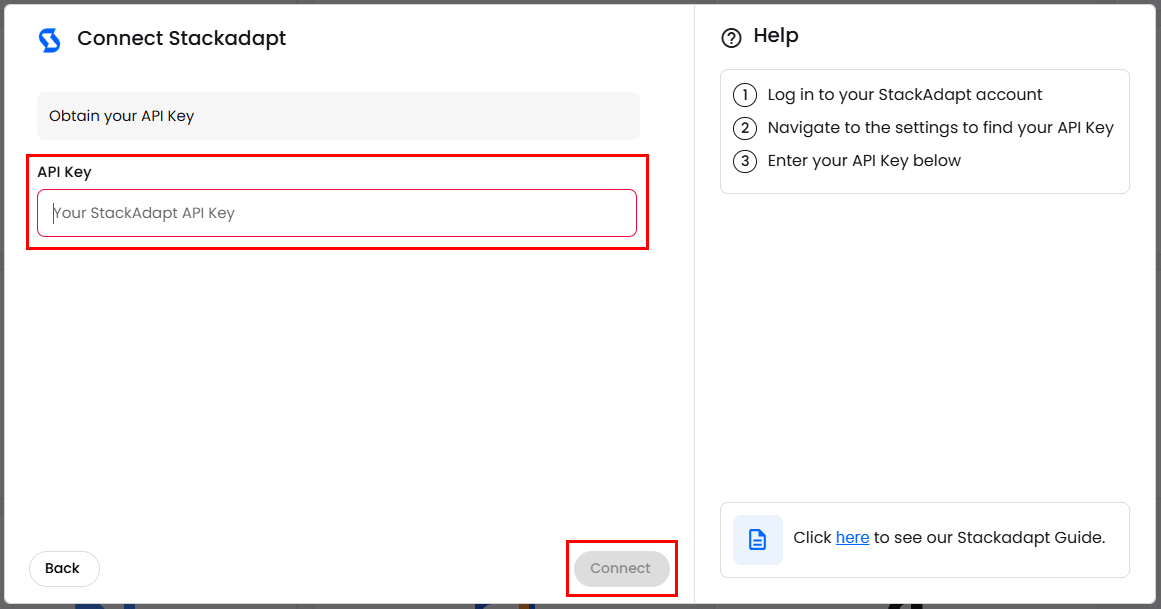Click the step 2 circled number
This screenshot has width=1161, height=609.
click(x=744, y=128)
